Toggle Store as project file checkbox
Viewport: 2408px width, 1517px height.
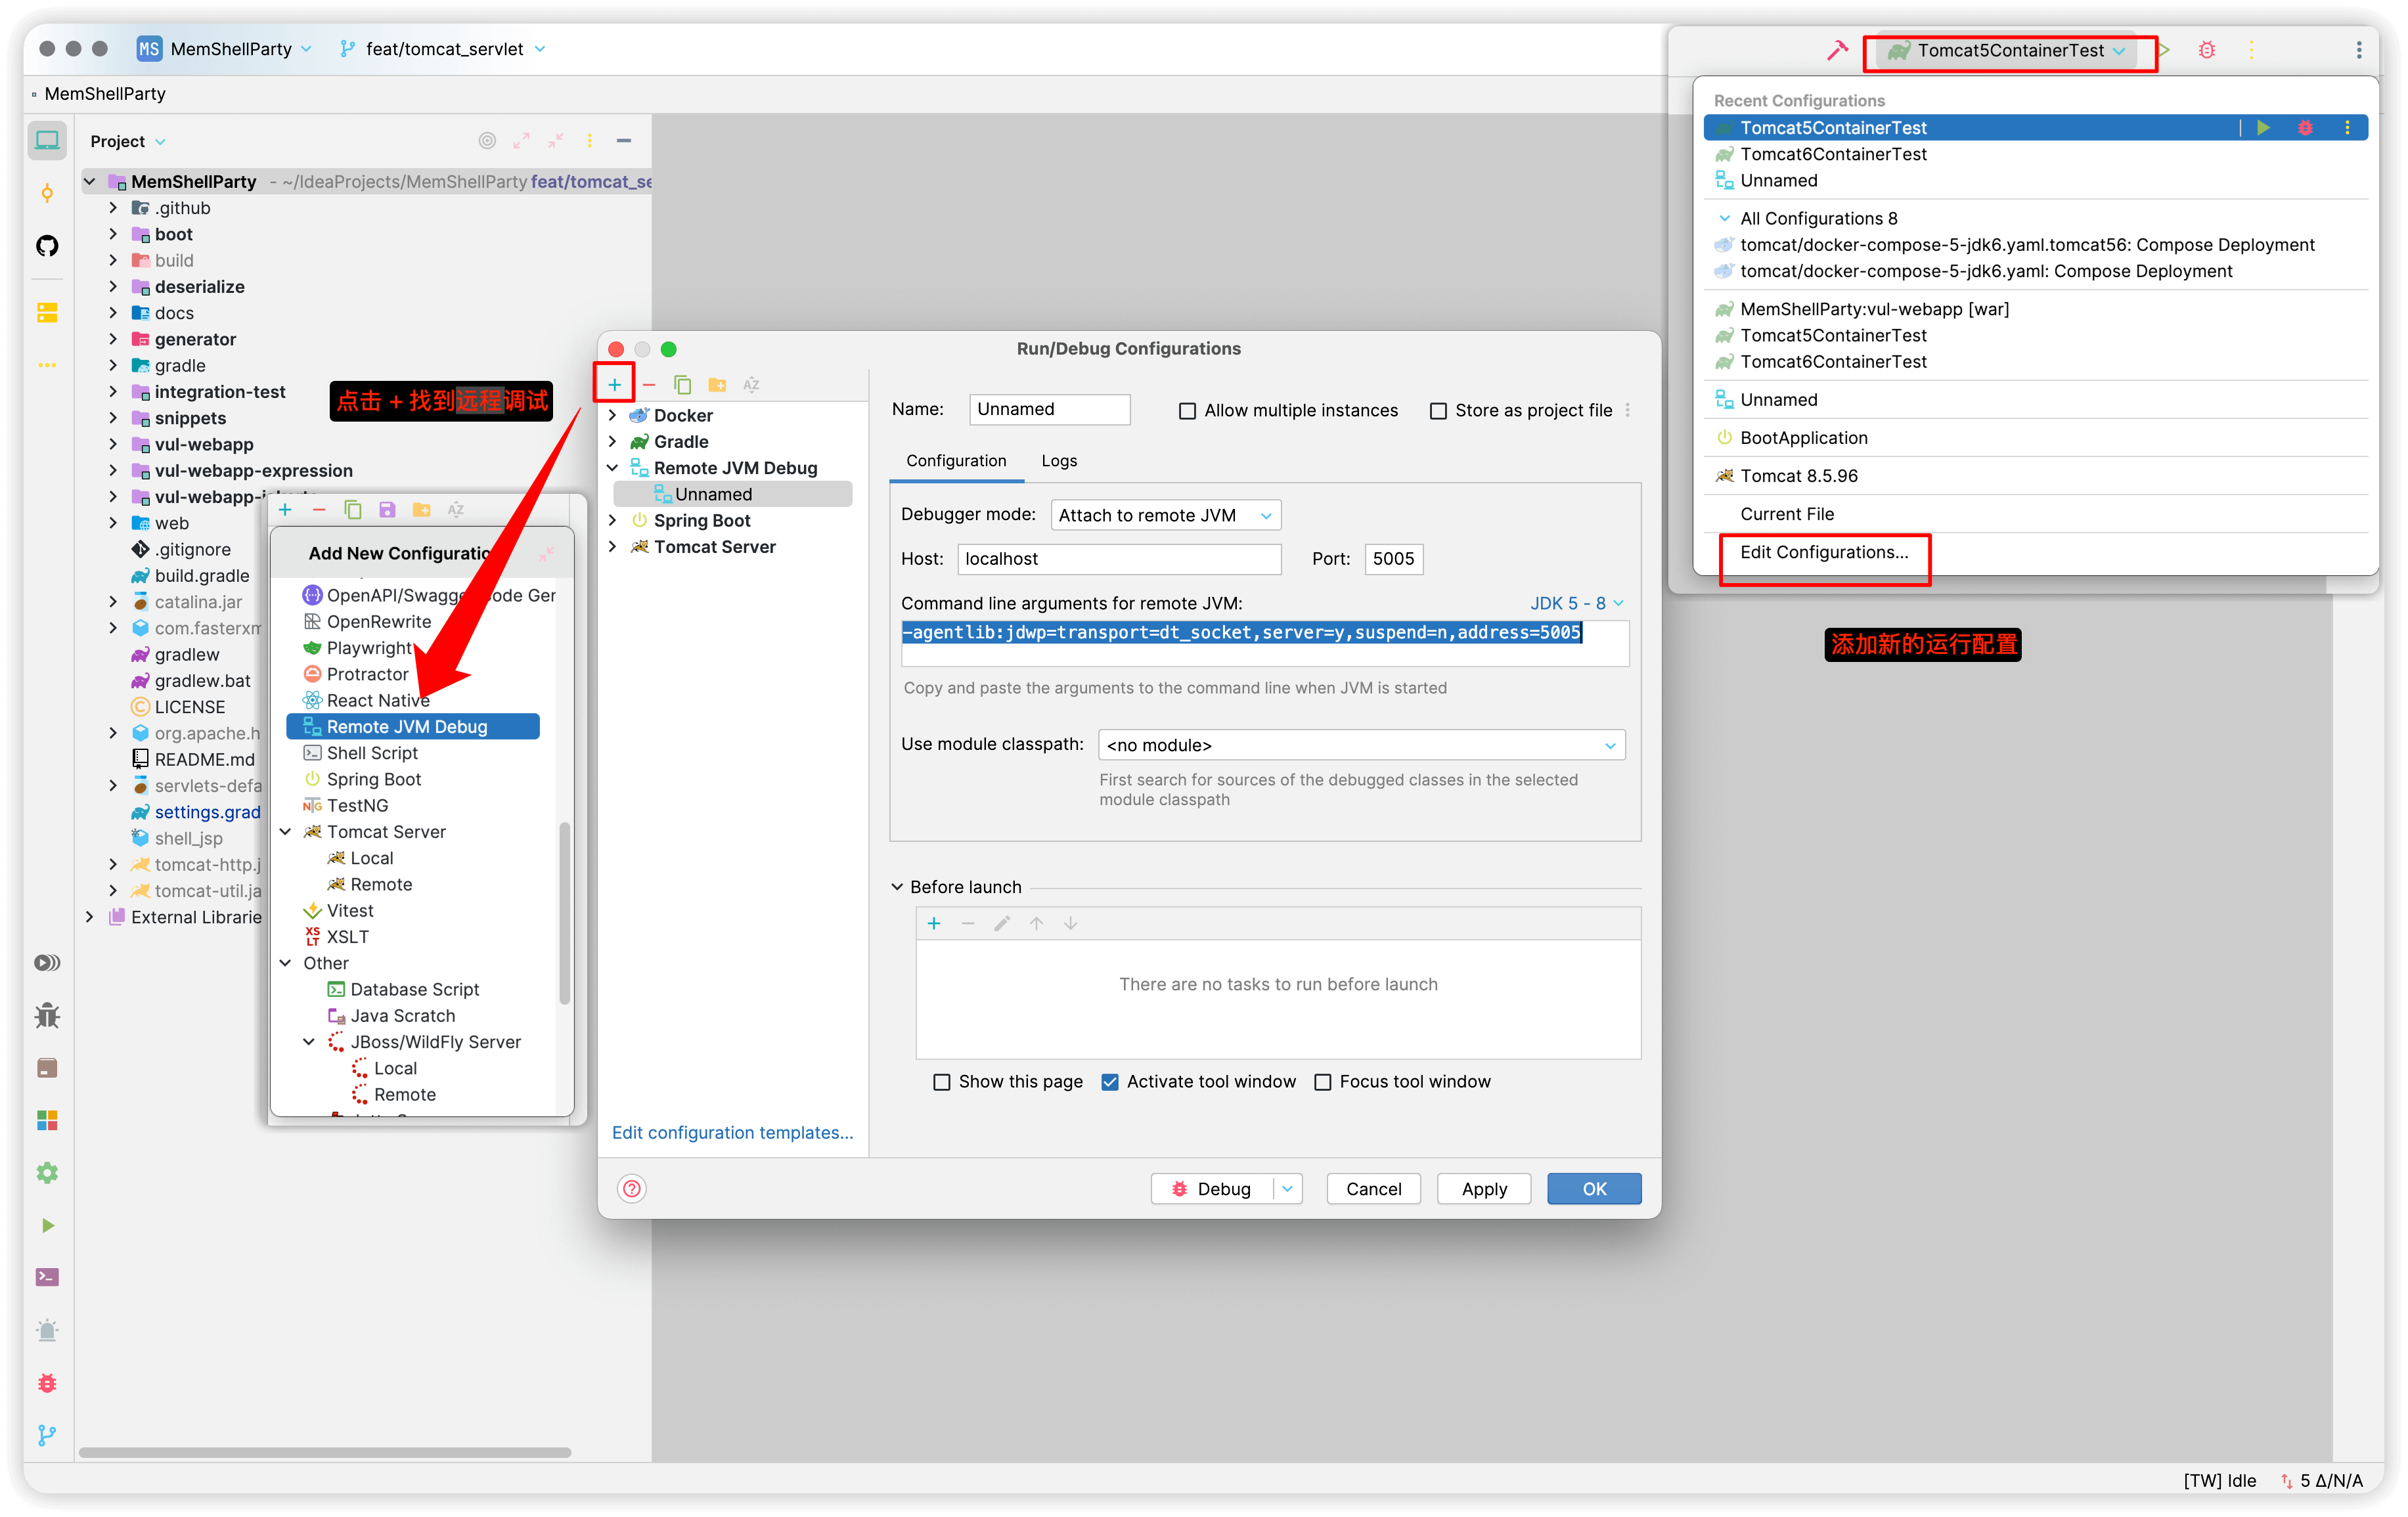pyautogui.click(x=1438, y=411)
